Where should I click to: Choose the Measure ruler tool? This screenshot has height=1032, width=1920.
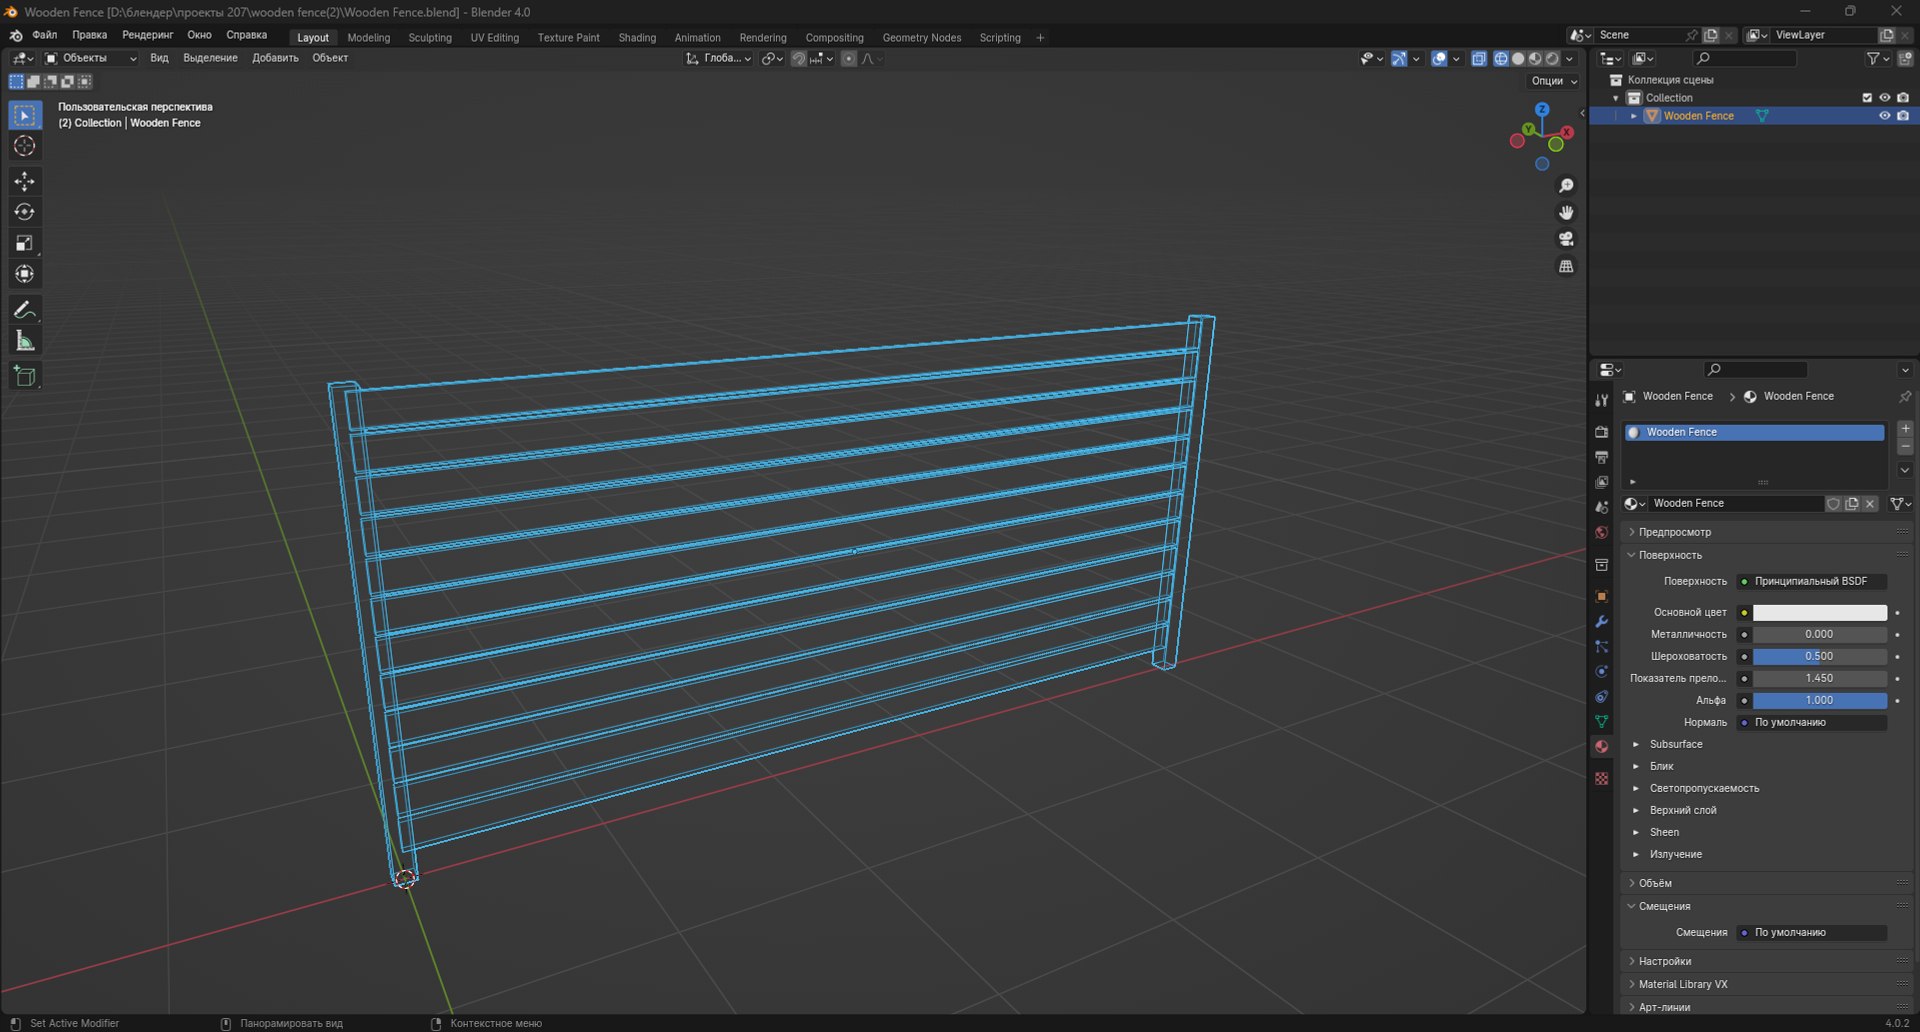[x=25, y=341]
